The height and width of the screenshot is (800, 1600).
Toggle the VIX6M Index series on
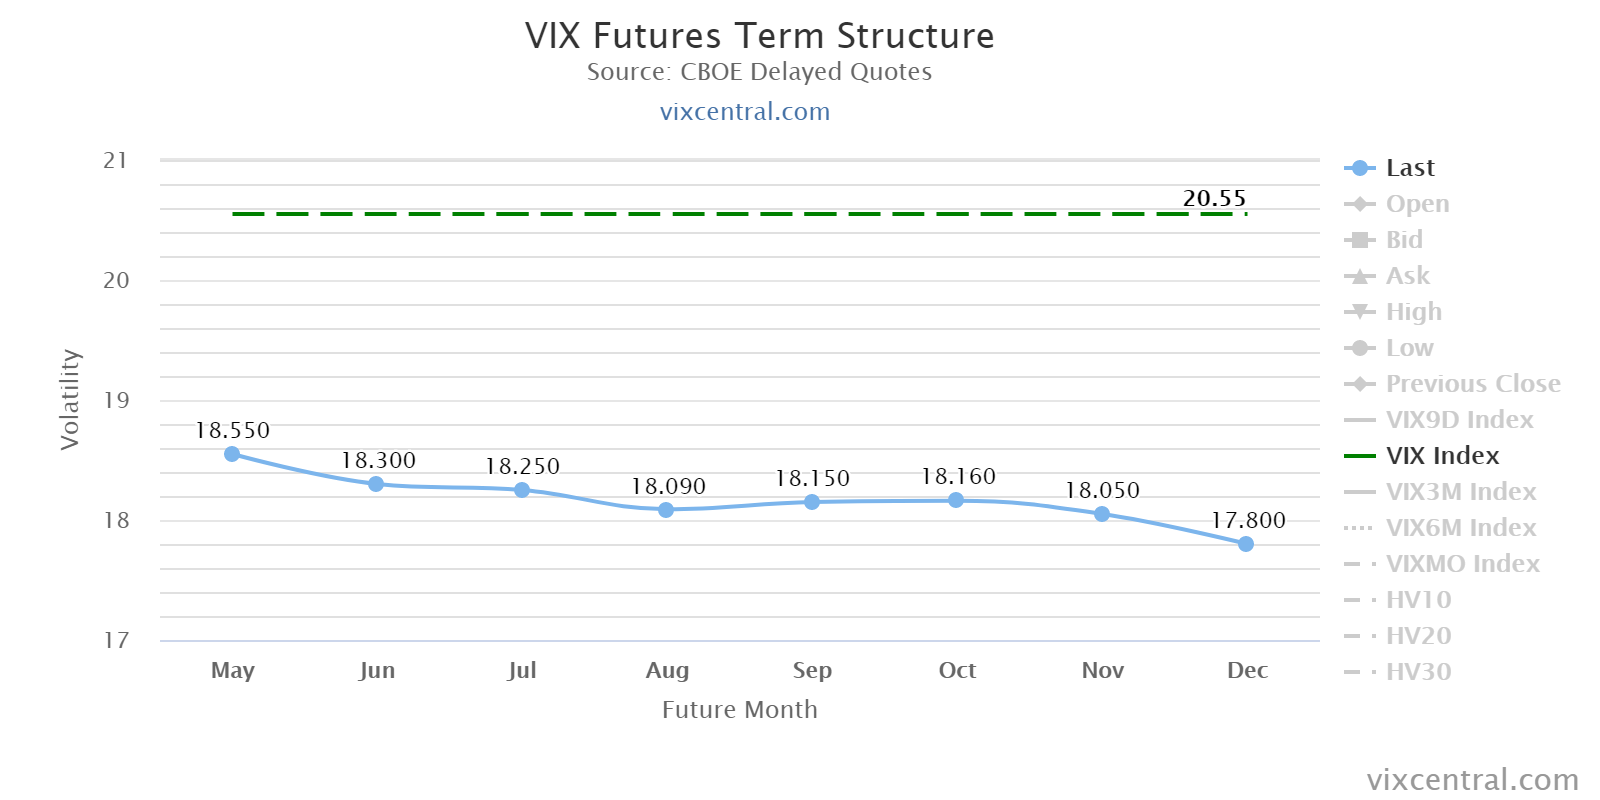pyautogui.click(x=1460, y=528)
